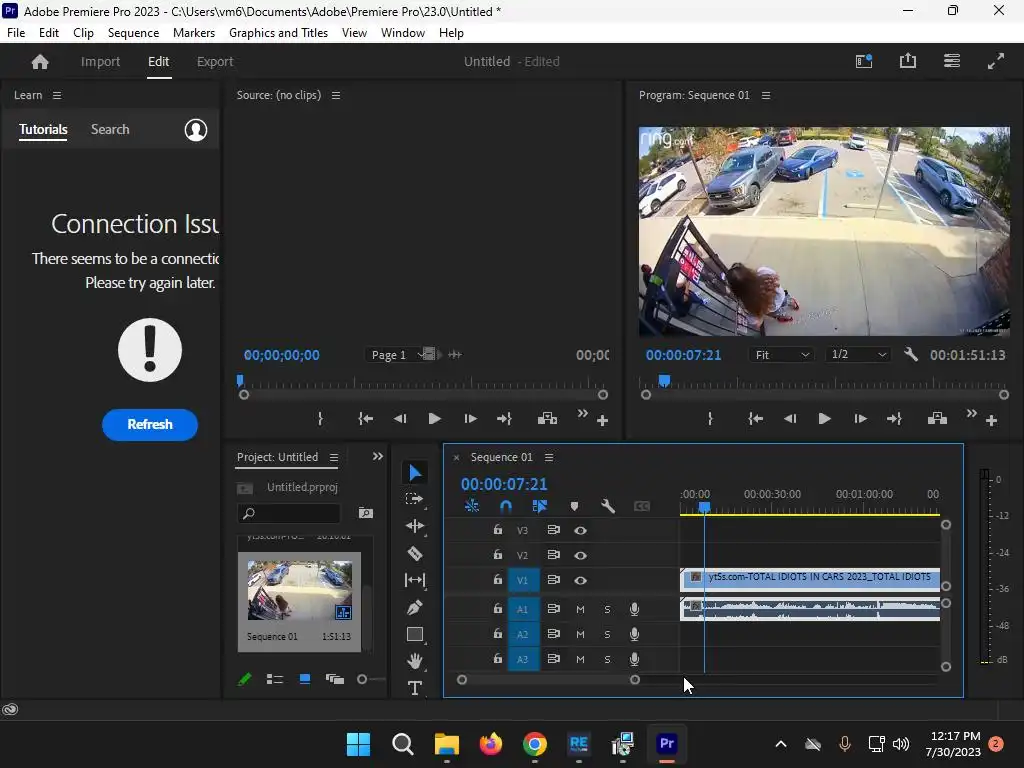The height and width of the screenshot is (768, 1024).
Task: Play the Program monitor sequence
Action: pyautogui.click(x=824, y=419)
